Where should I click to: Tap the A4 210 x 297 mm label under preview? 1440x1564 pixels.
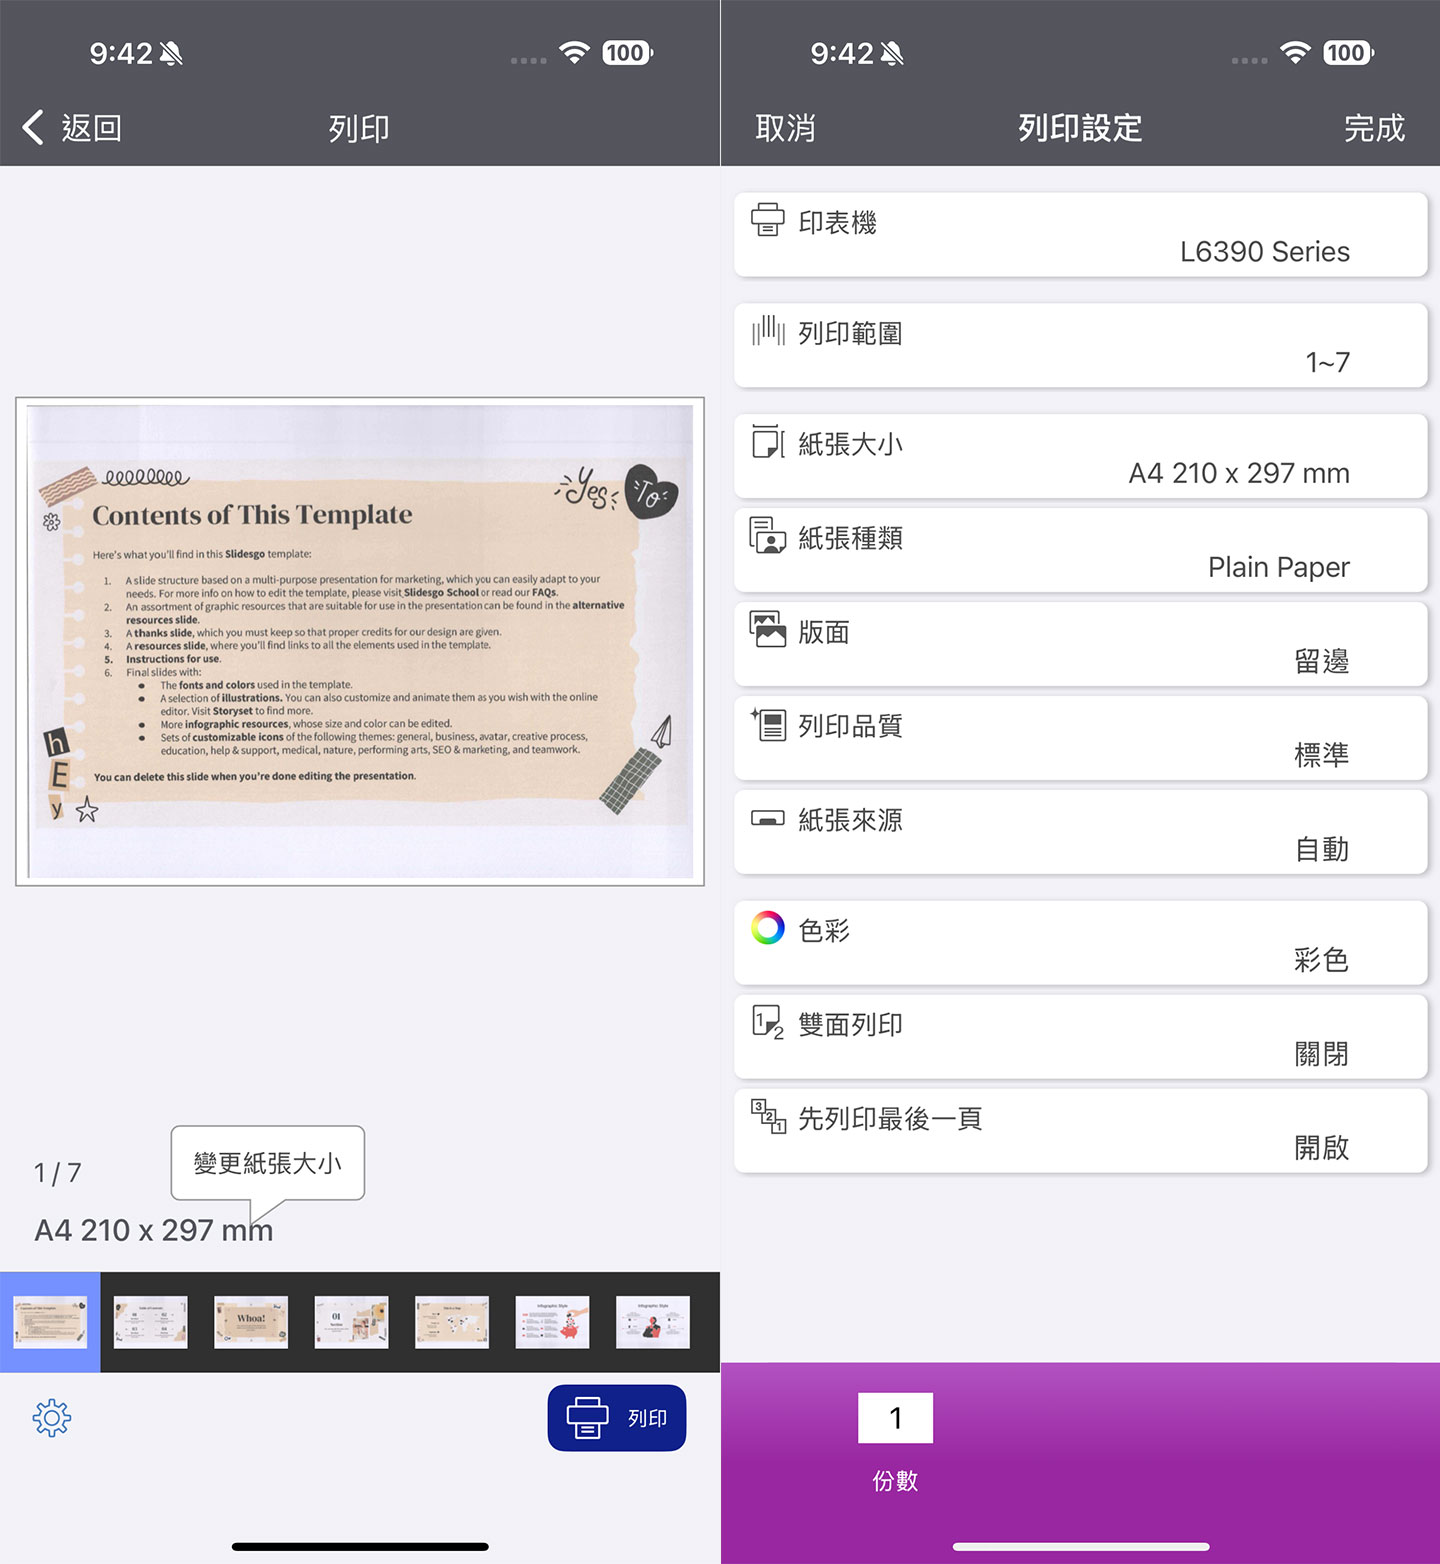tap(154, 1230)
